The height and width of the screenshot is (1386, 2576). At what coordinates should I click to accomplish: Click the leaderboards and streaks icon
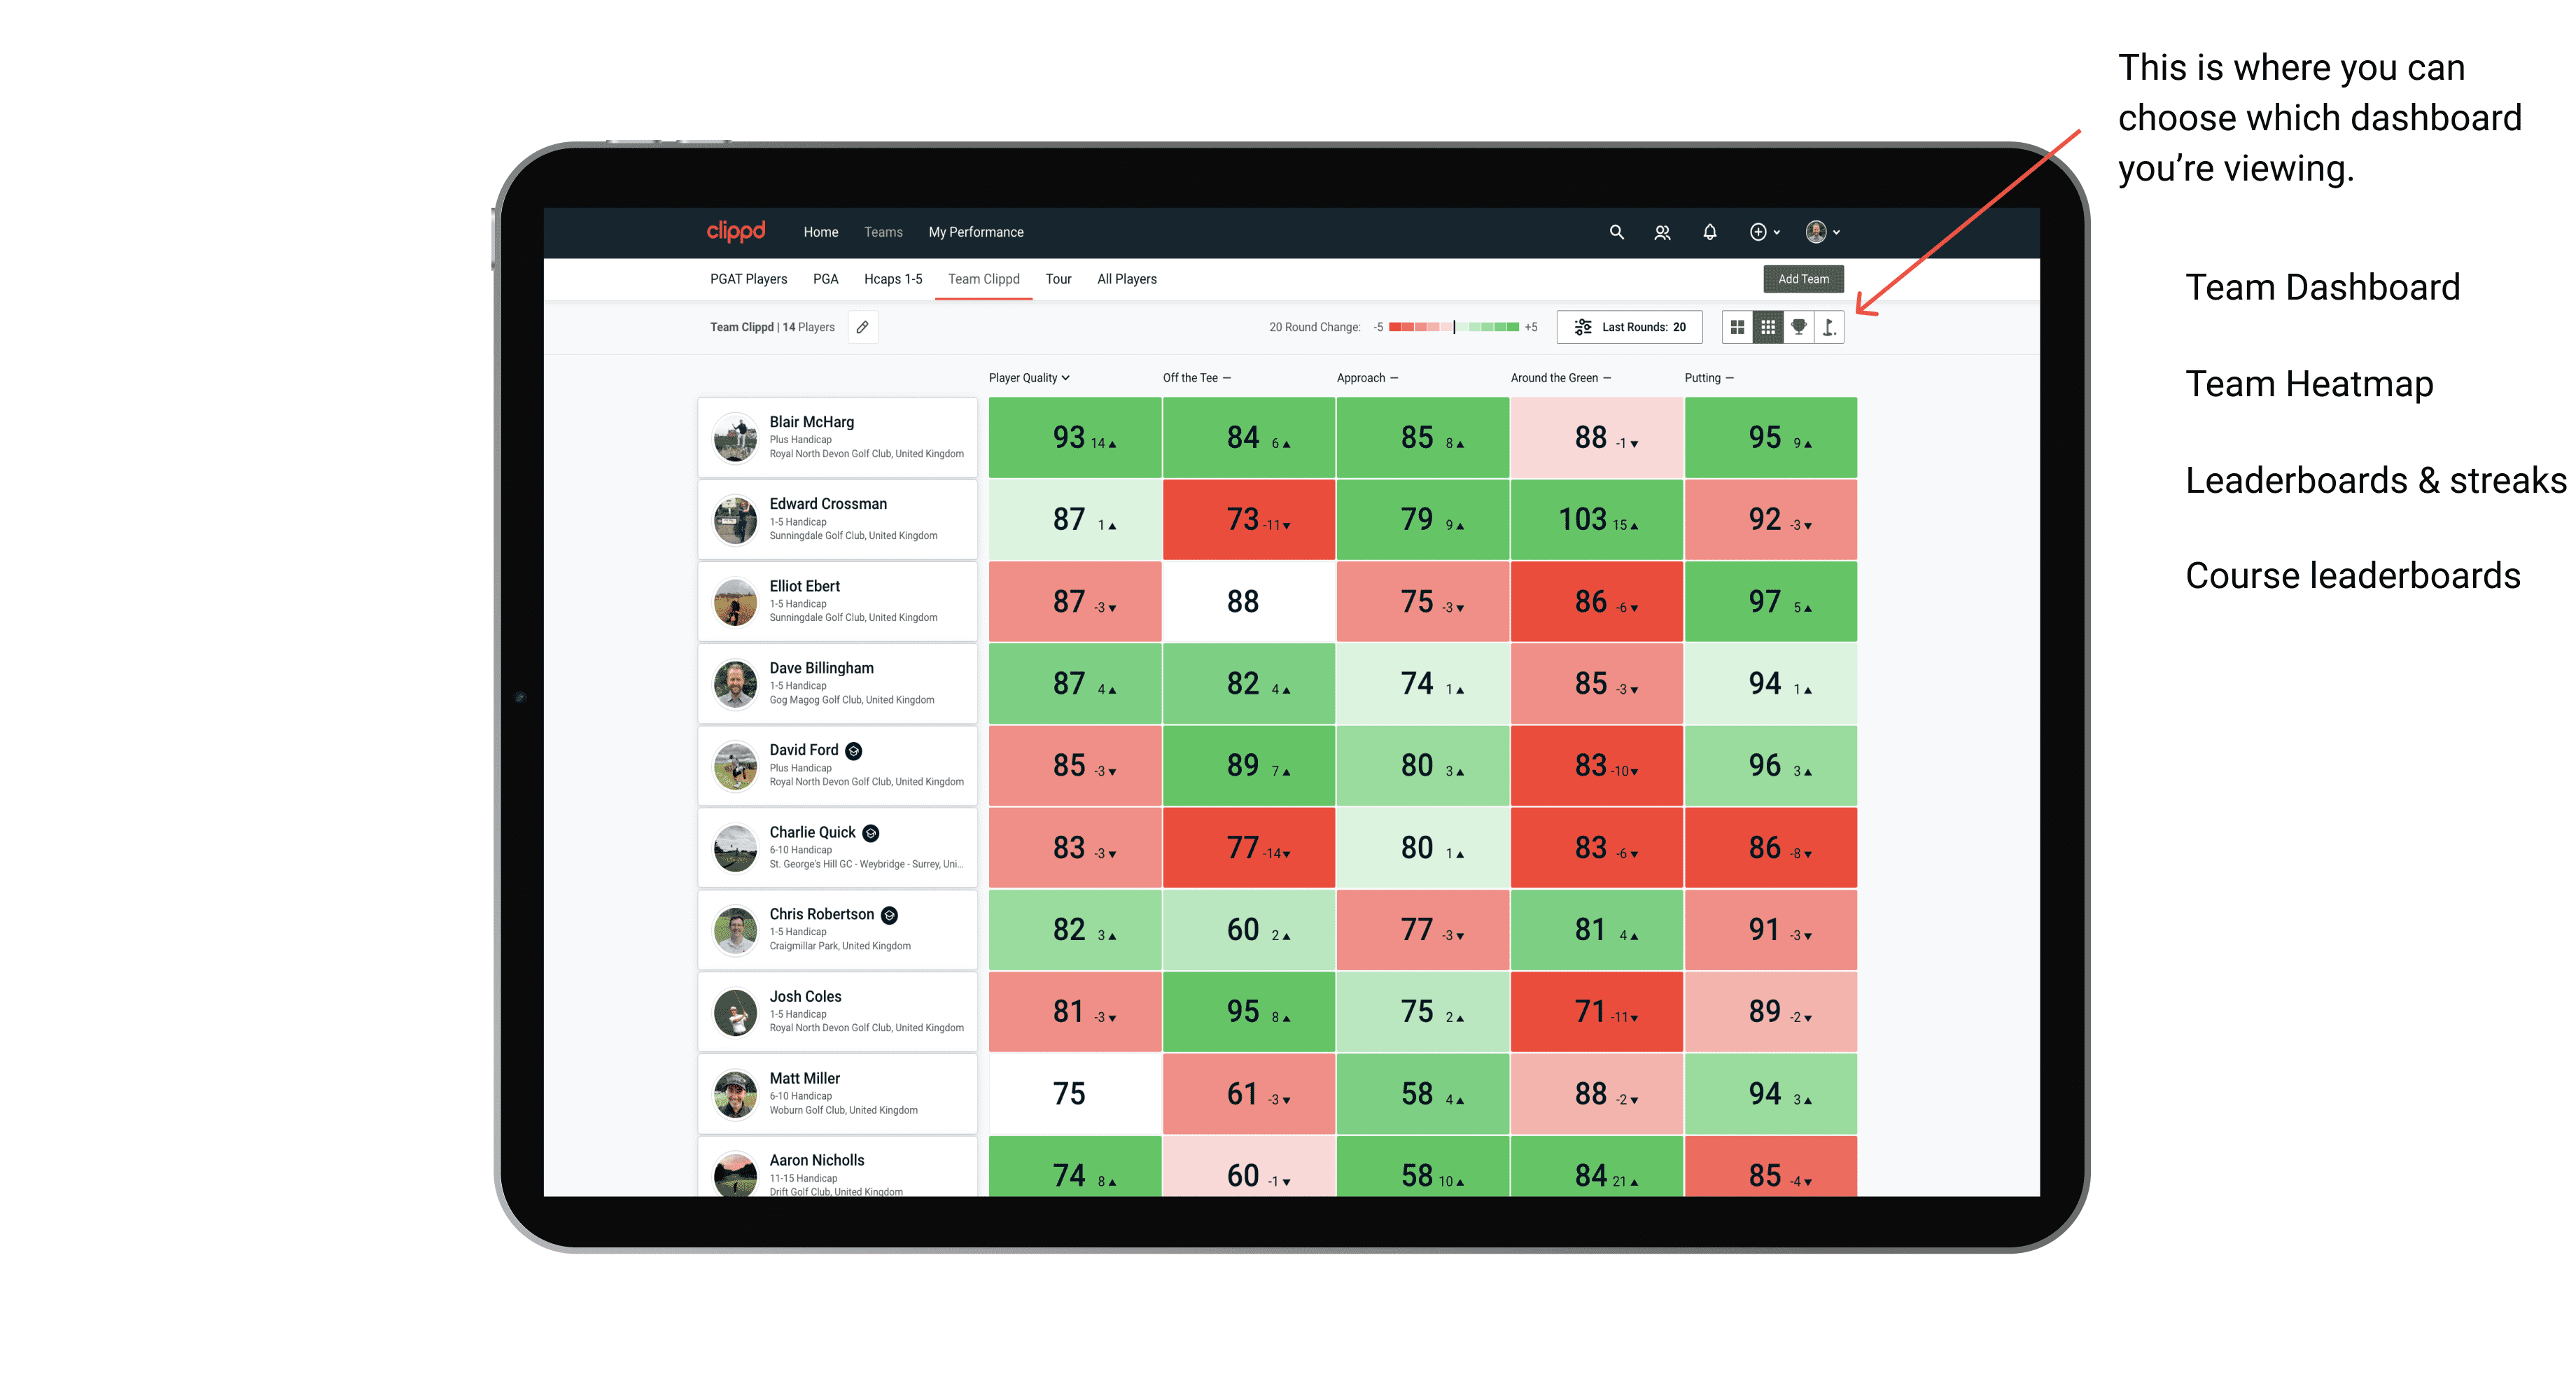coord(1798,330)
